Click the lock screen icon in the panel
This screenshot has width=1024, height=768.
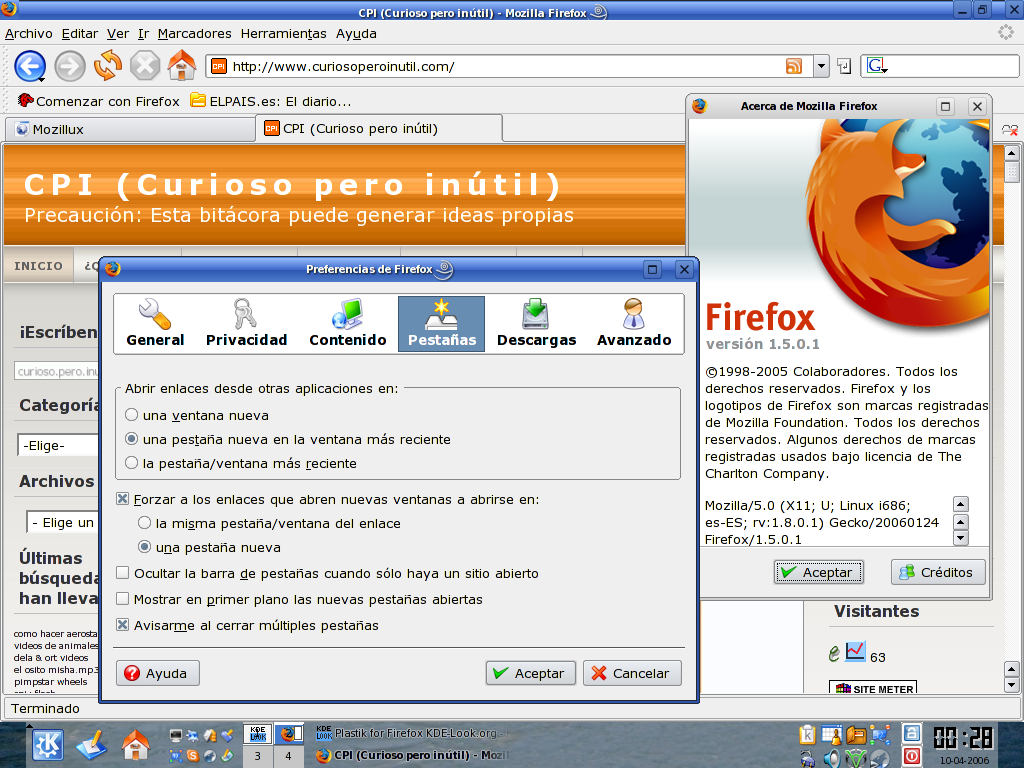tap(912, 734)
